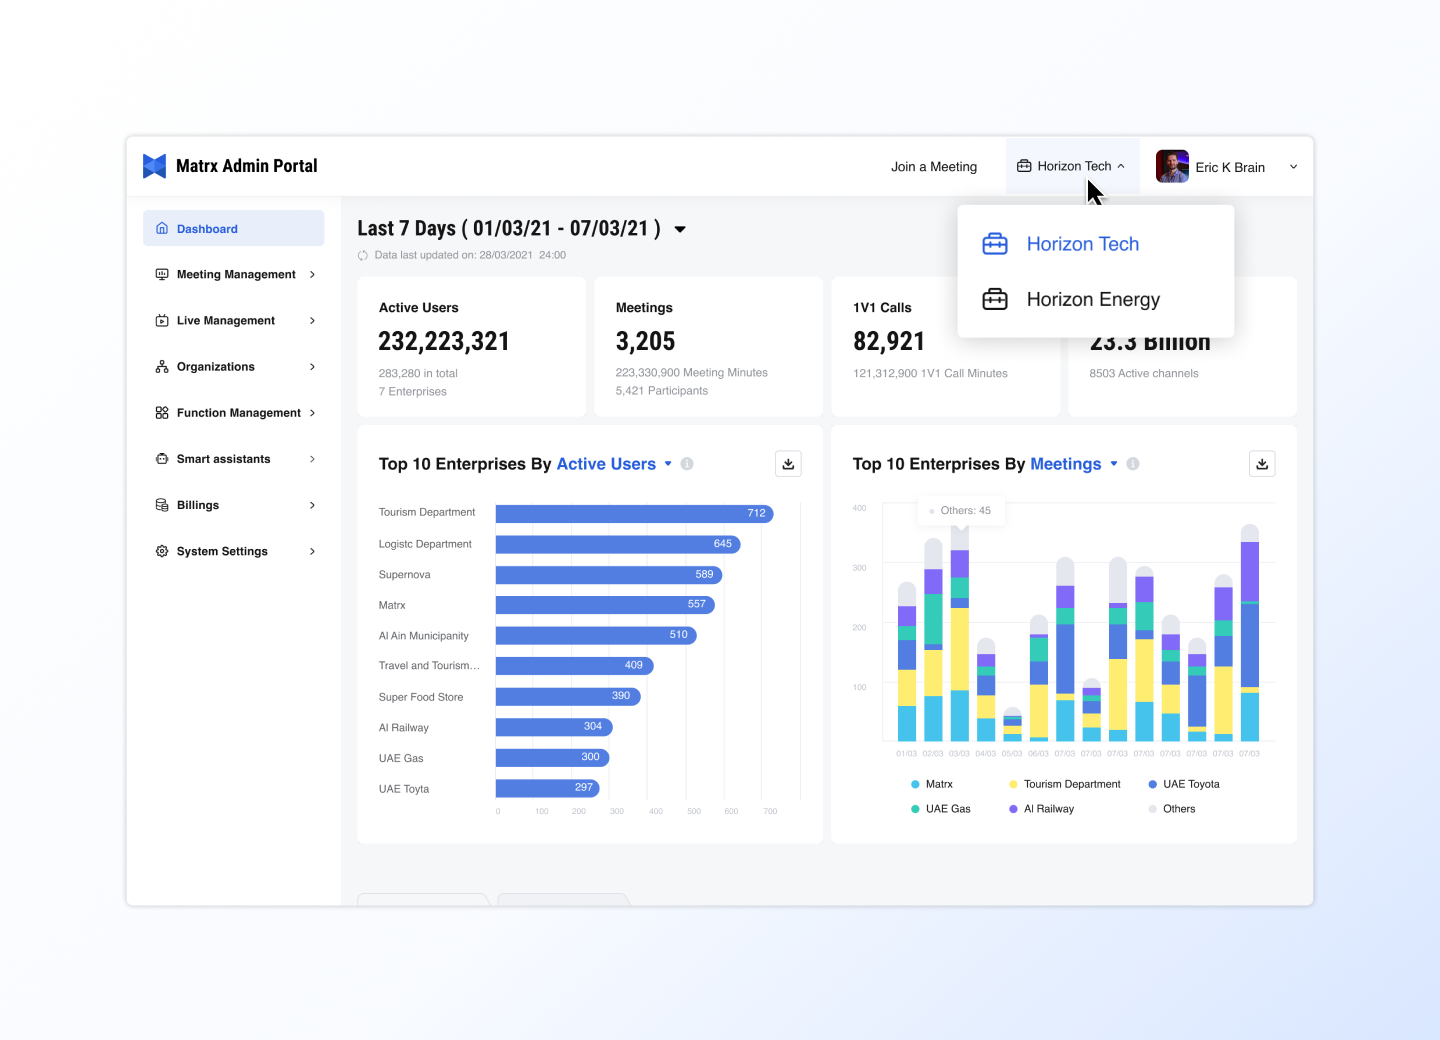
Task: Click the data refresh icon
Action: [363, 256]
